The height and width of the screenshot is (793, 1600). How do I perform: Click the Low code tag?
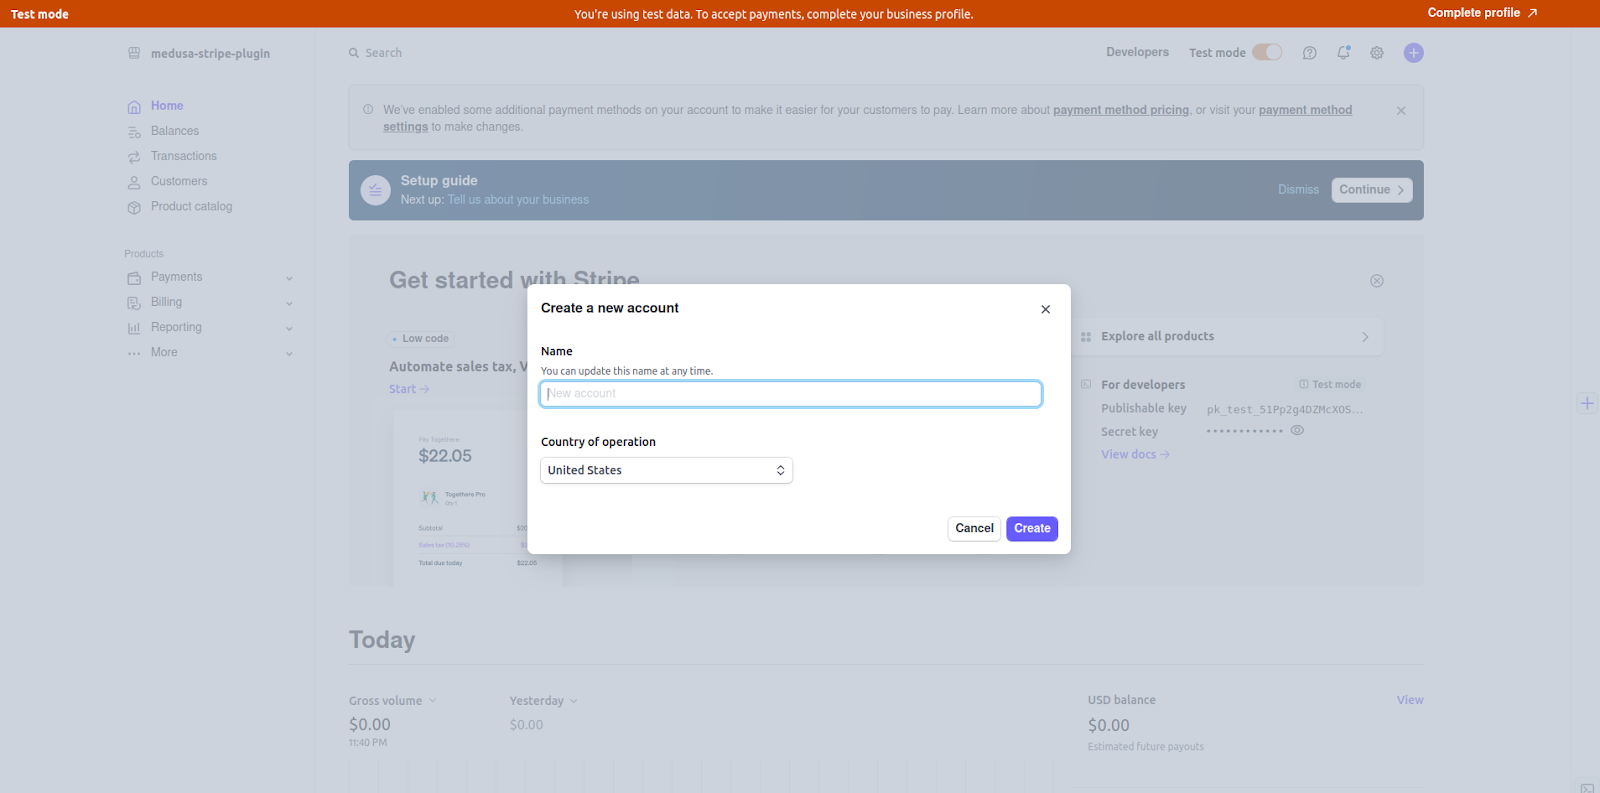pyautogui.click(x=421, y=339)
